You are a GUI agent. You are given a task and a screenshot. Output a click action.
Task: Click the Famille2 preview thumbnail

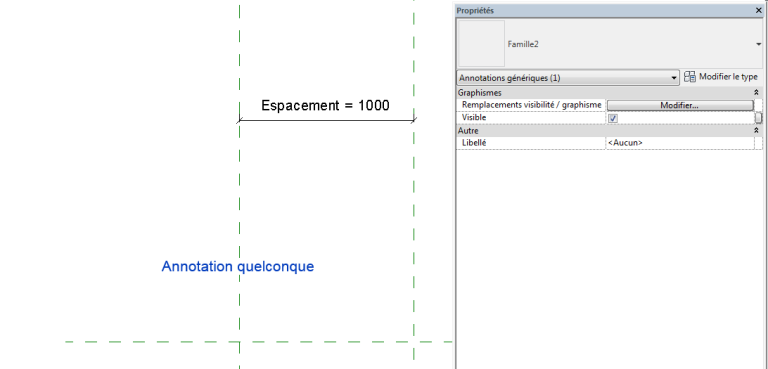(481, 44)
